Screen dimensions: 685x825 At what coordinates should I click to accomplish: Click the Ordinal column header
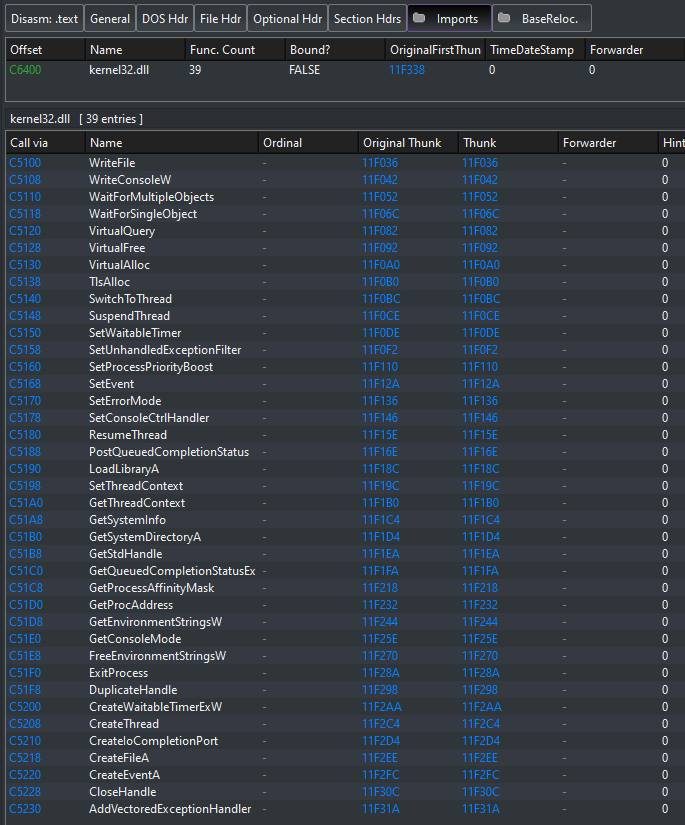pyautogui.click(x=308, y=143)
